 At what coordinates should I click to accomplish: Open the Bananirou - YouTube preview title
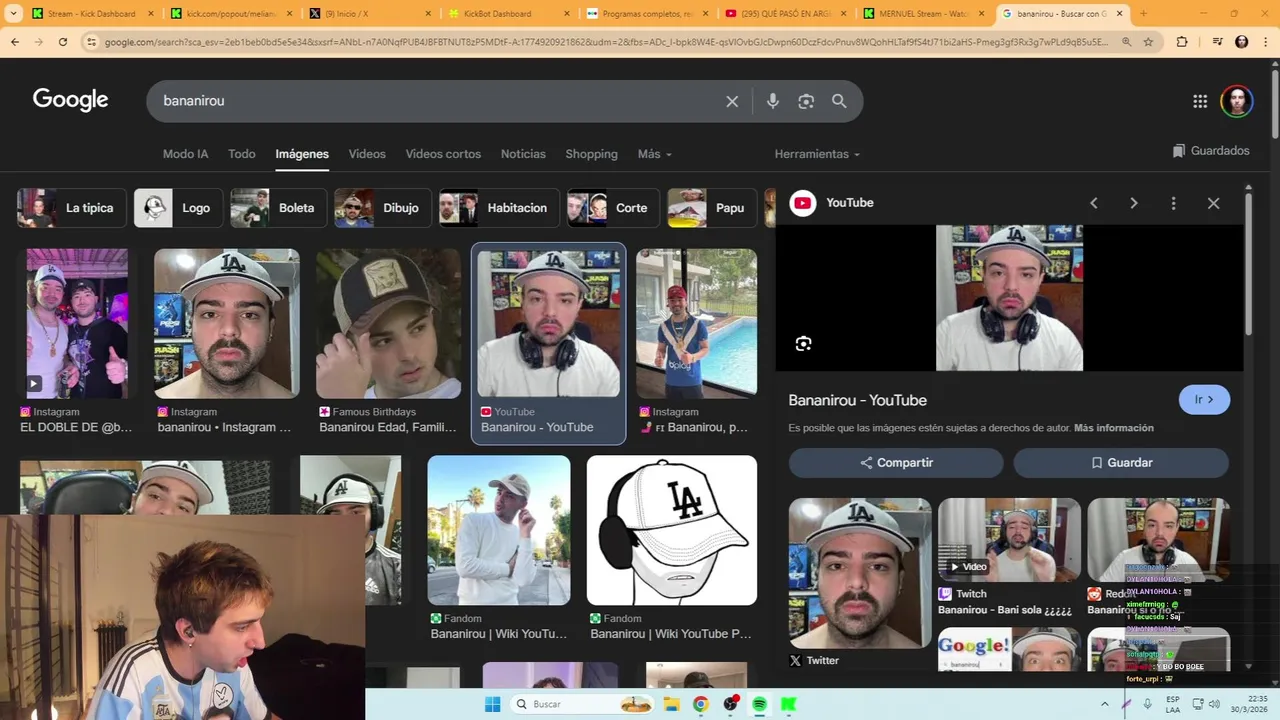tap(857, 400)
